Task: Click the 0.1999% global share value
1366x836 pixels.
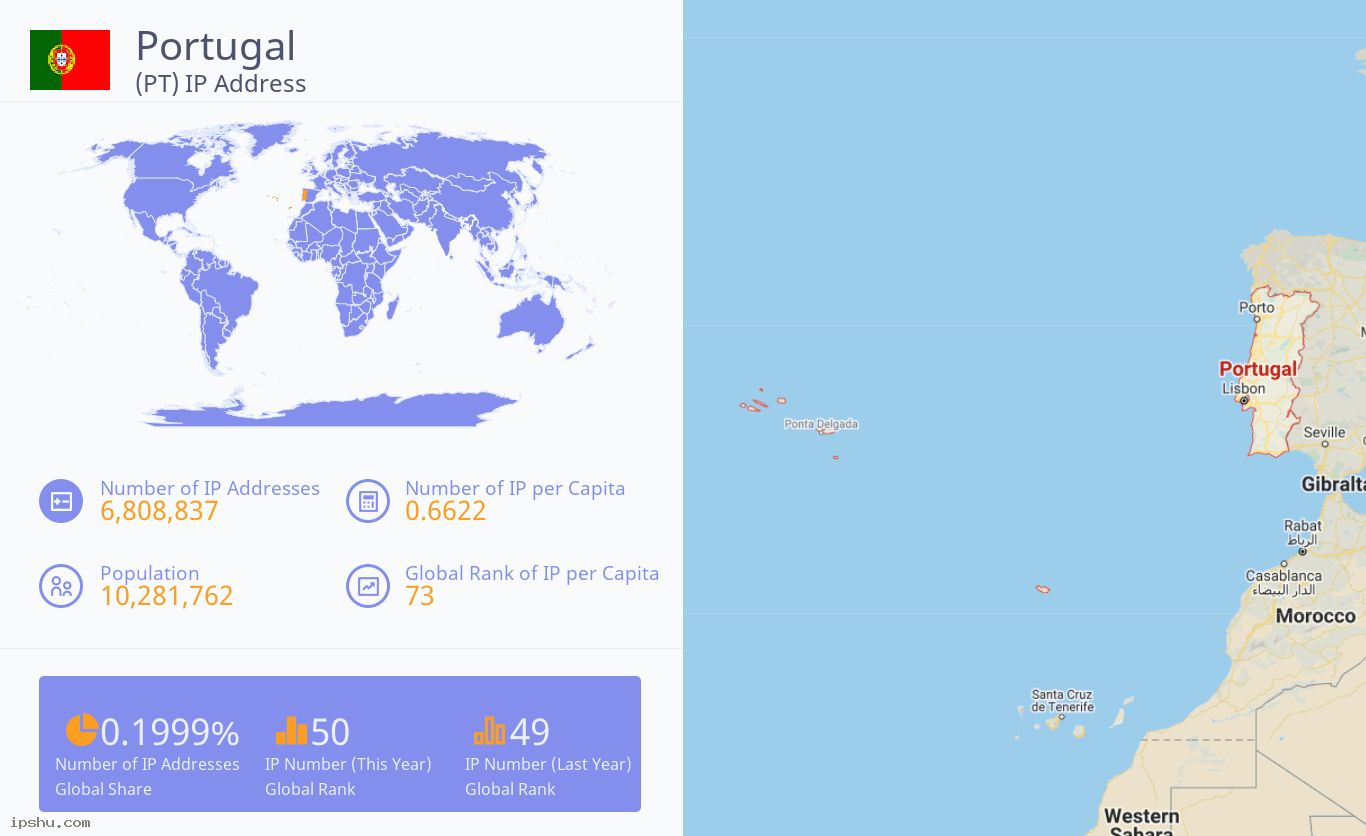Action: [x=170, y=733]
